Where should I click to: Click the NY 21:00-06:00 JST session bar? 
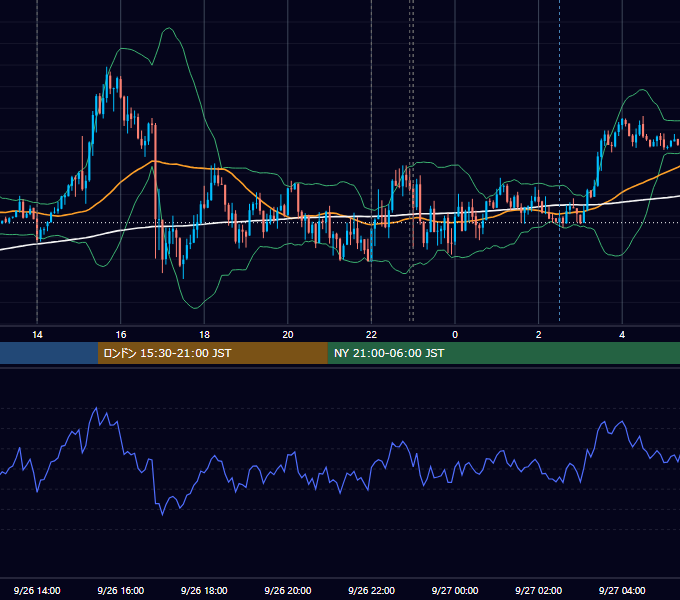coord(503,353)
